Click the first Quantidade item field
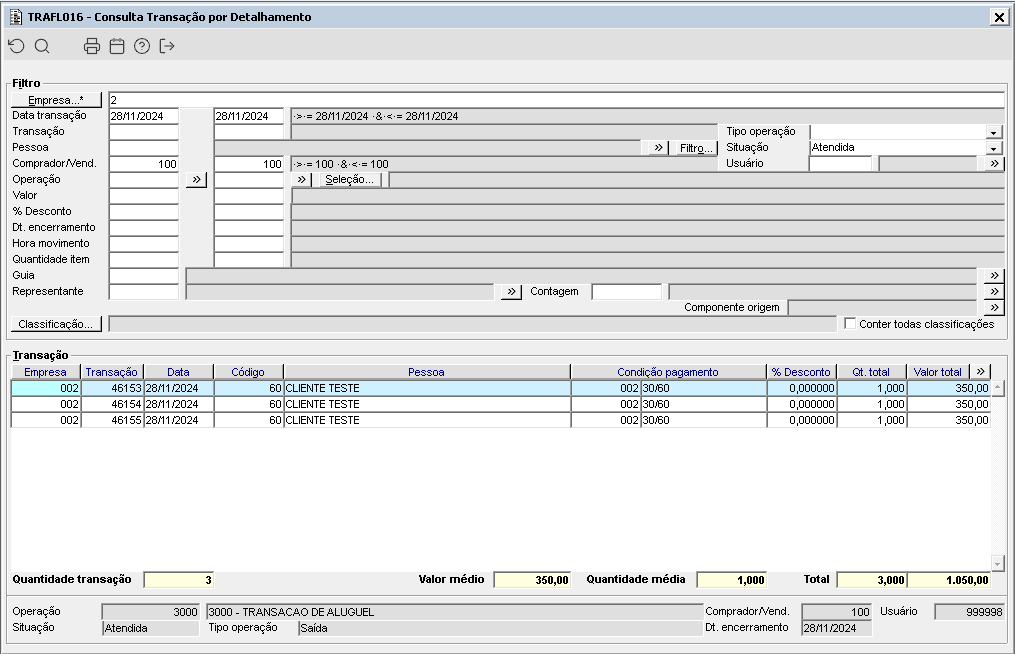Image resolution: width=1015 pixels, height=654 pixels. [144, 260]
